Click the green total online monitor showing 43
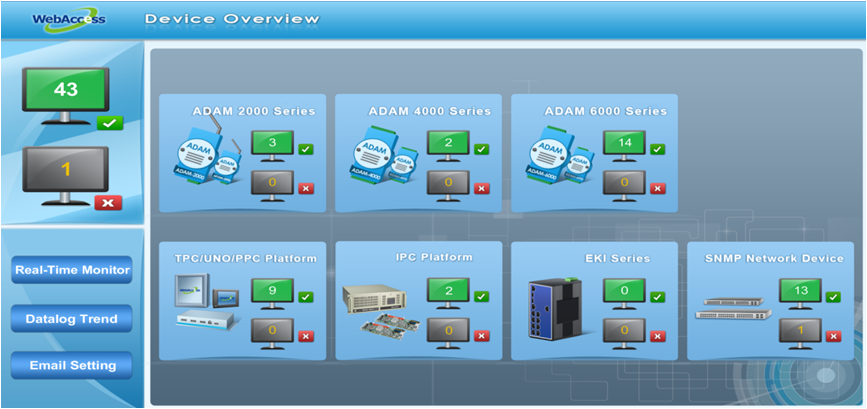 pyautogui.click(x=65, y=96)
